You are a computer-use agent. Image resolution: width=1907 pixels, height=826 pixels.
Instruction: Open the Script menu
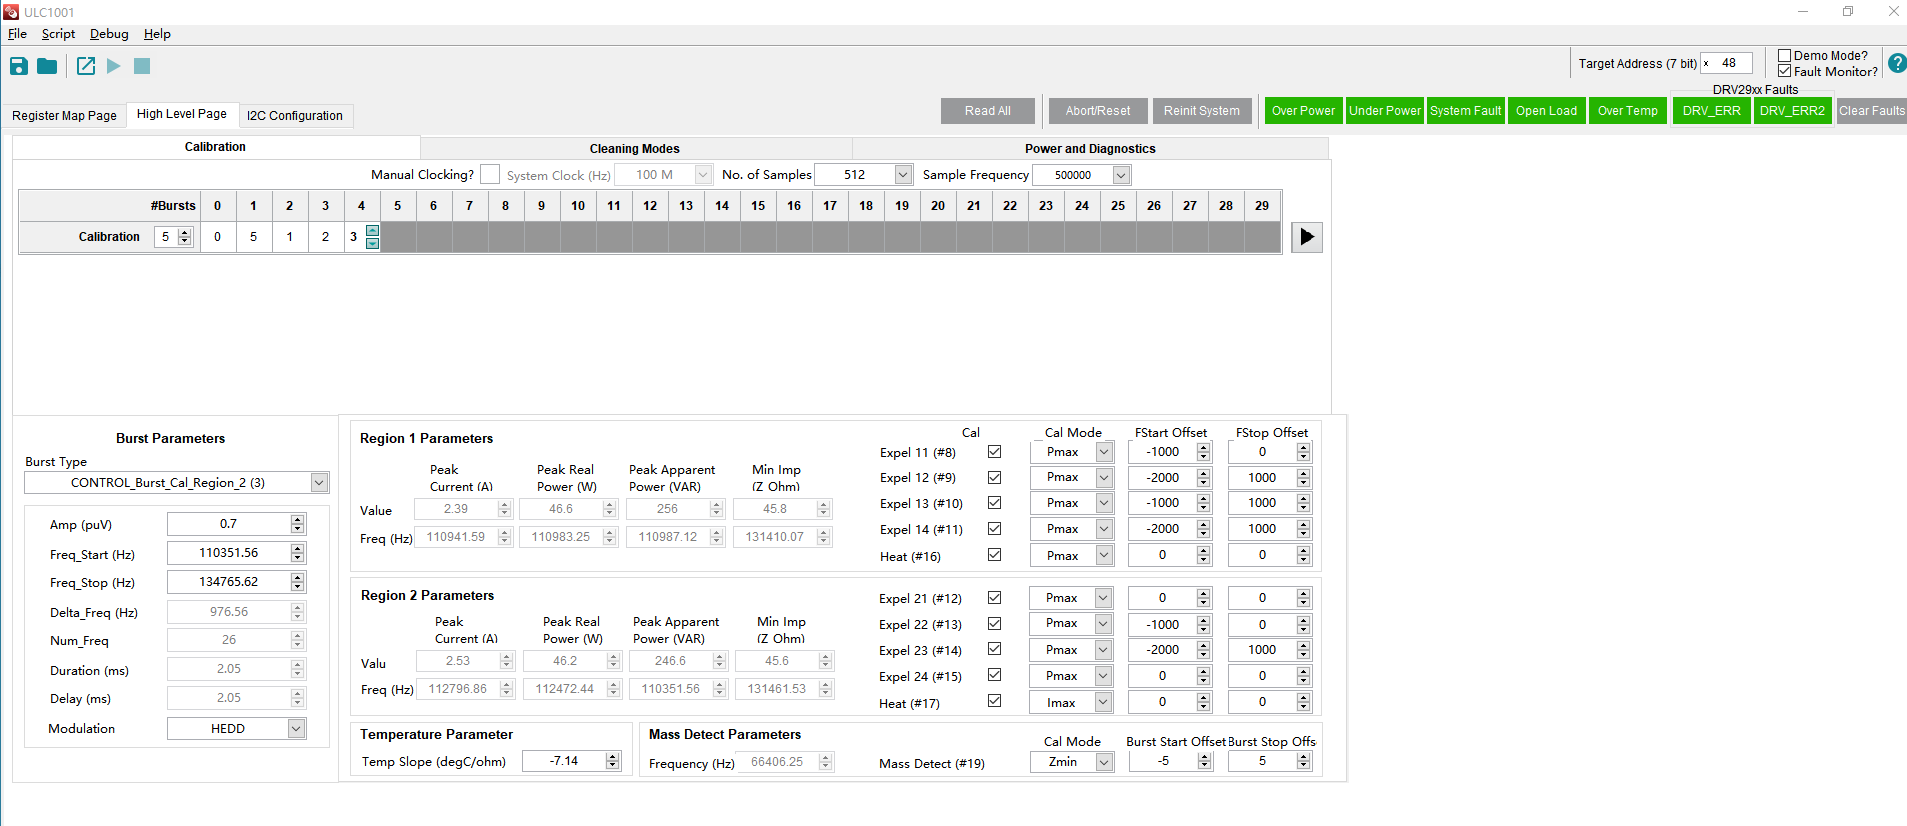coord(58,34)
